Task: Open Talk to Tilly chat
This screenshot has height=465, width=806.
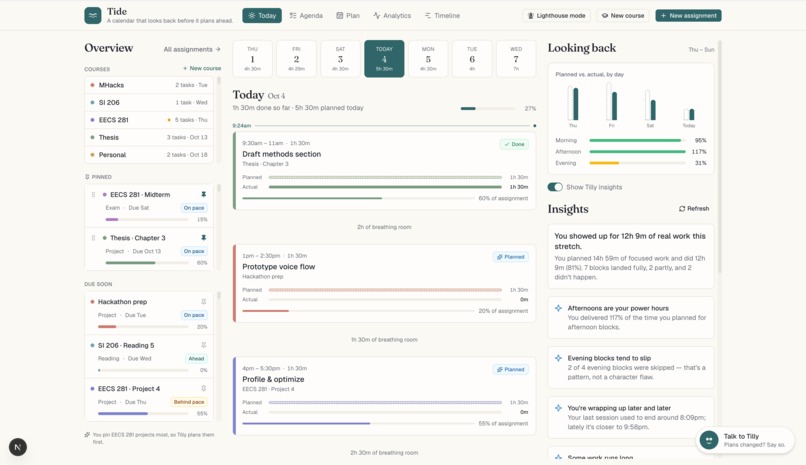Action: point(745,440)
